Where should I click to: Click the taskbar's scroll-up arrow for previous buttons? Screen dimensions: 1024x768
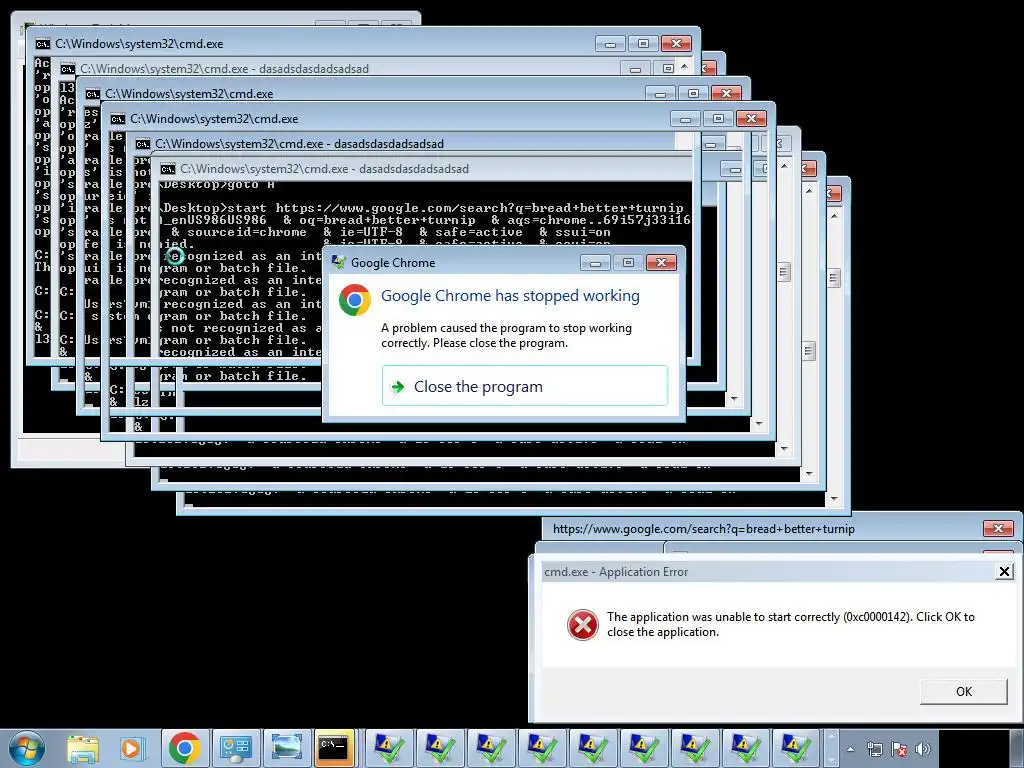831,739
